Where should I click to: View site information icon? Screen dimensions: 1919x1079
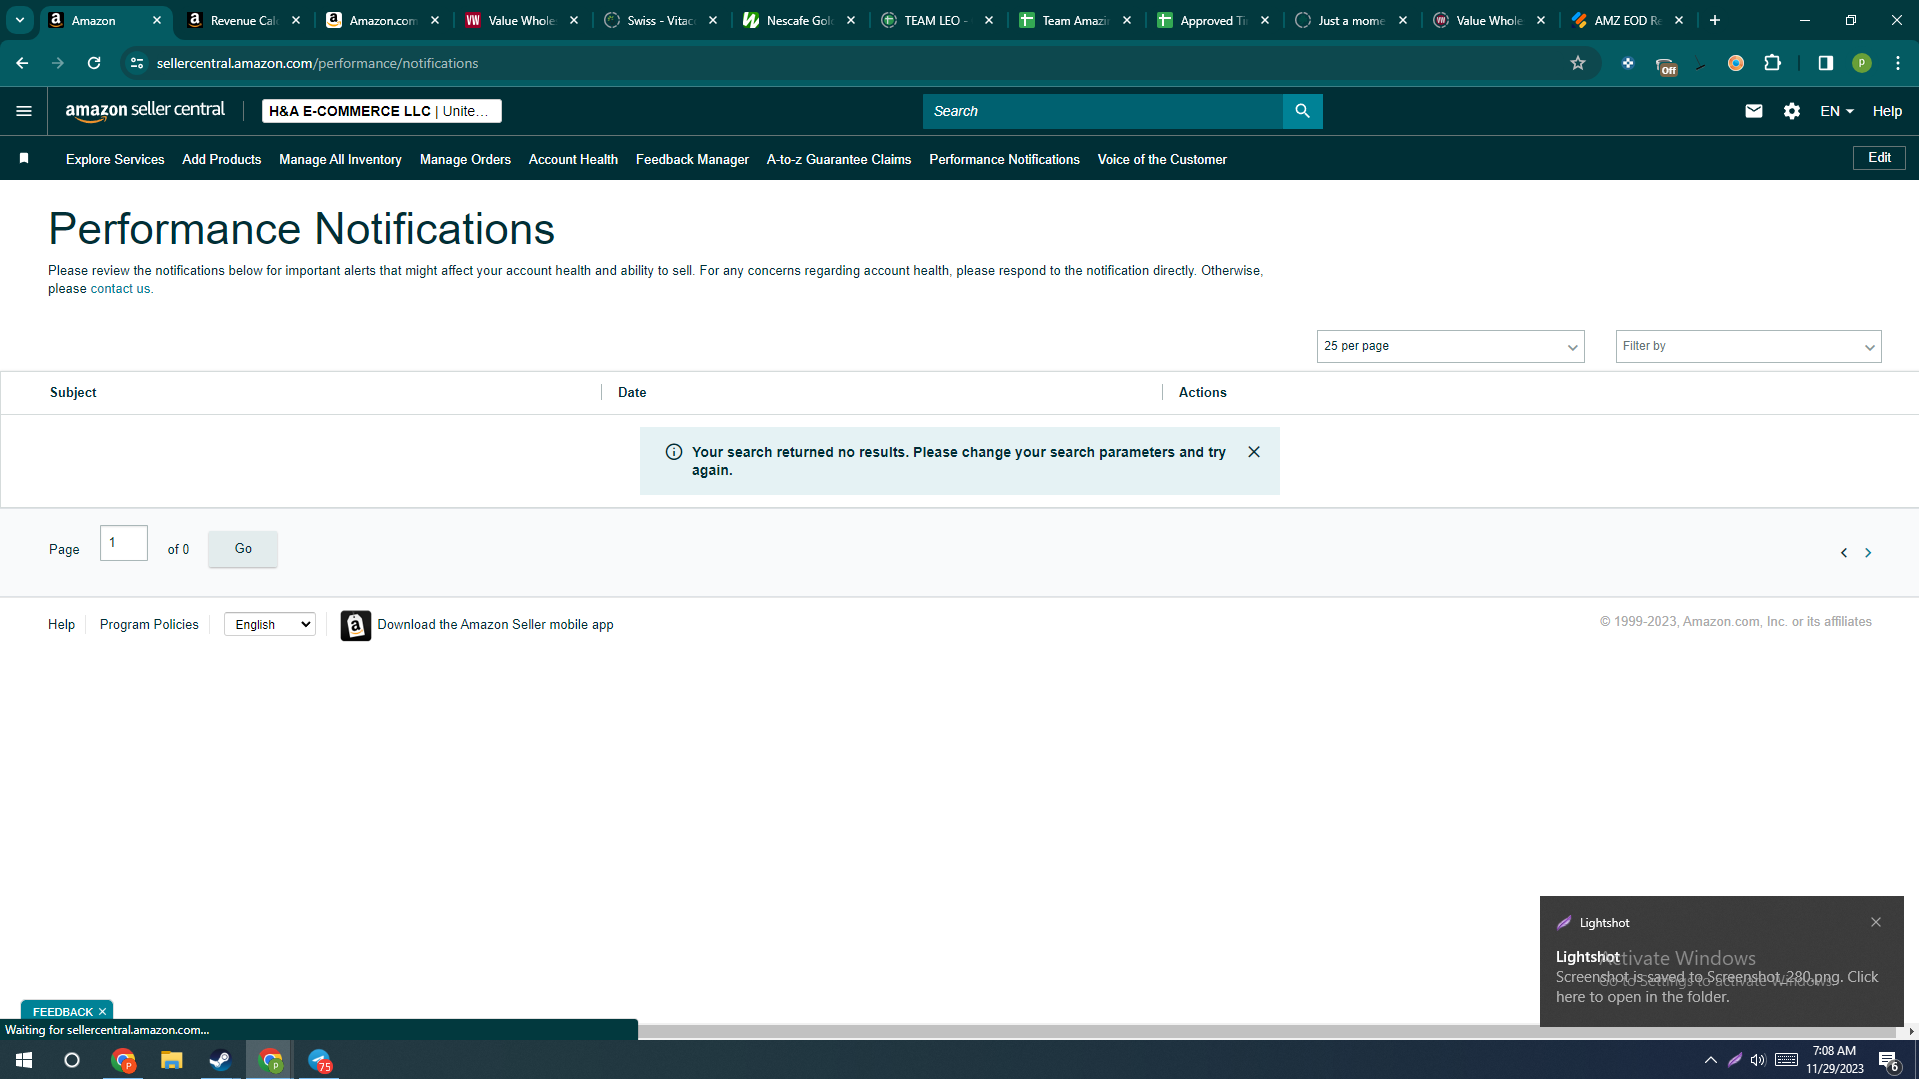tap(137, 63)
